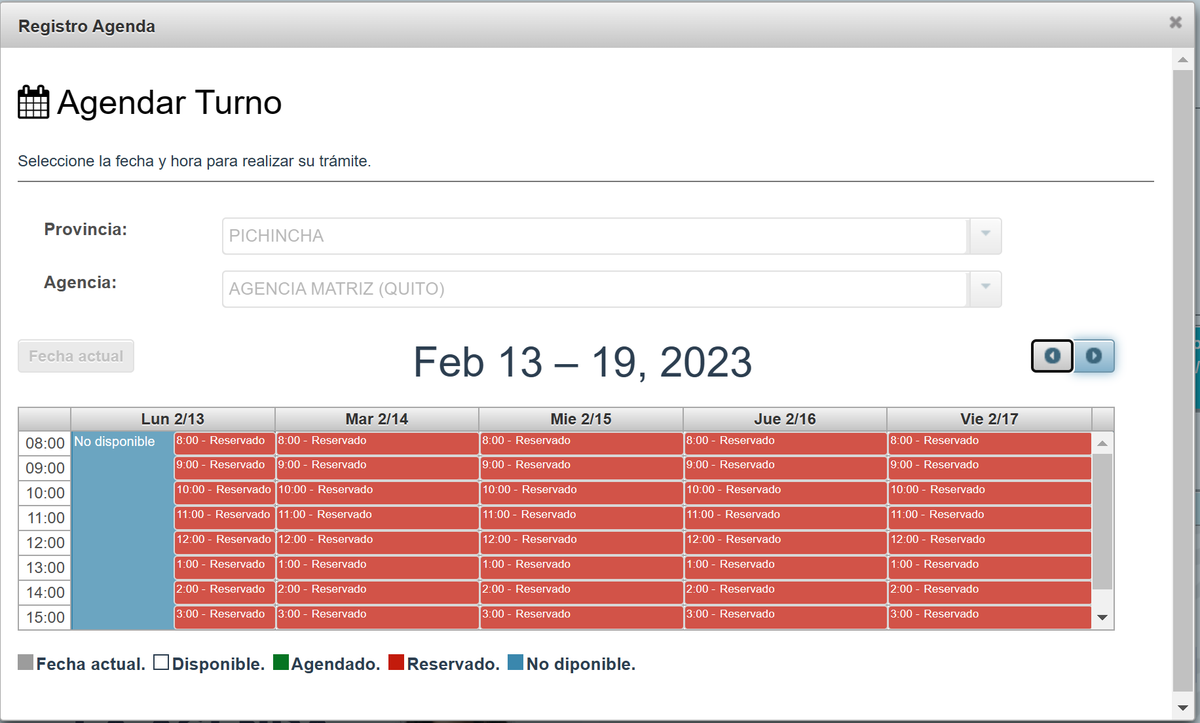
Task: Click the 10:00 time row label
Action: [x=45, y=493]
